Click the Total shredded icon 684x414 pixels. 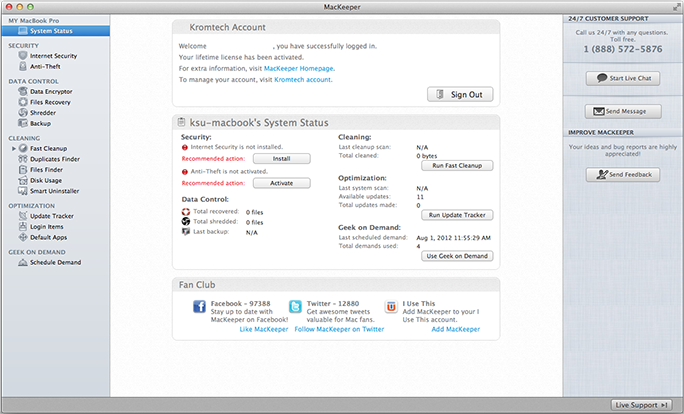[186, 222]
